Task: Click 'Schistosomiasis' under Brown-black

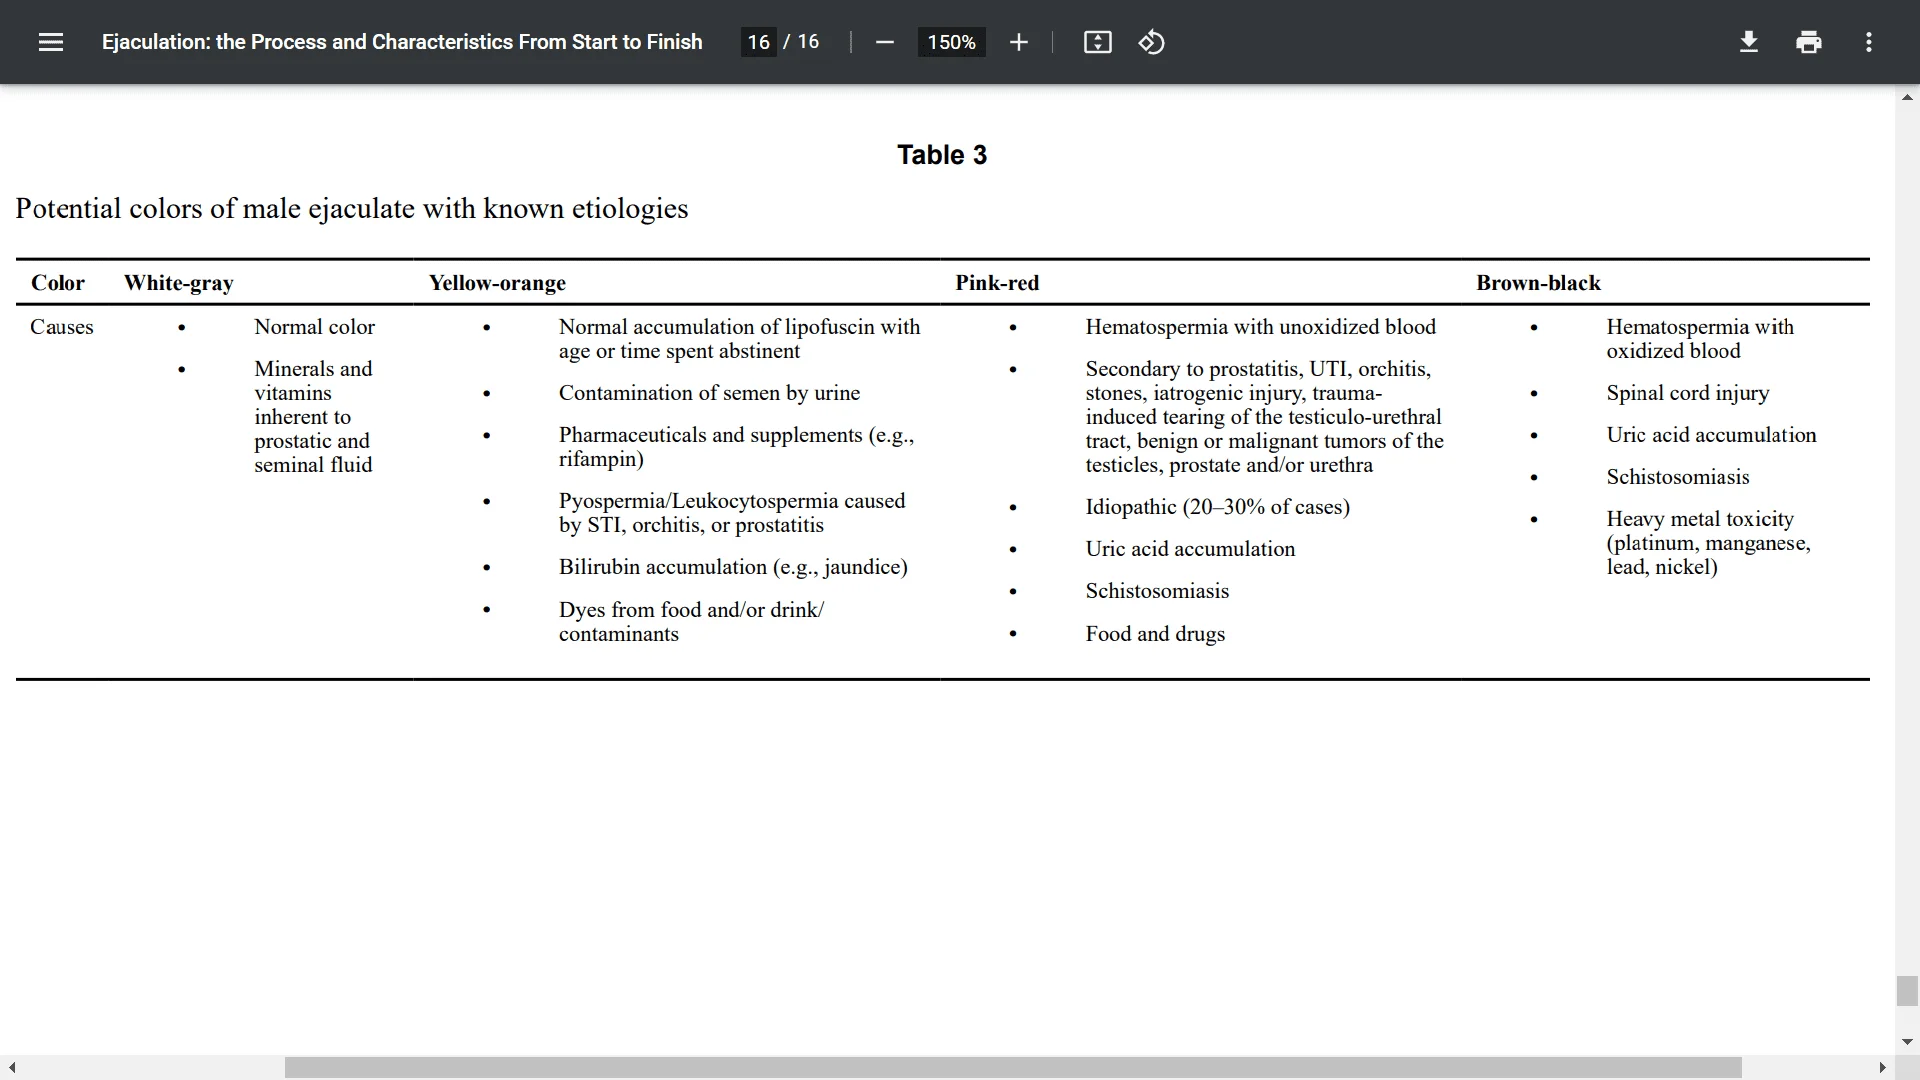Action: (x=1678, y=477)
